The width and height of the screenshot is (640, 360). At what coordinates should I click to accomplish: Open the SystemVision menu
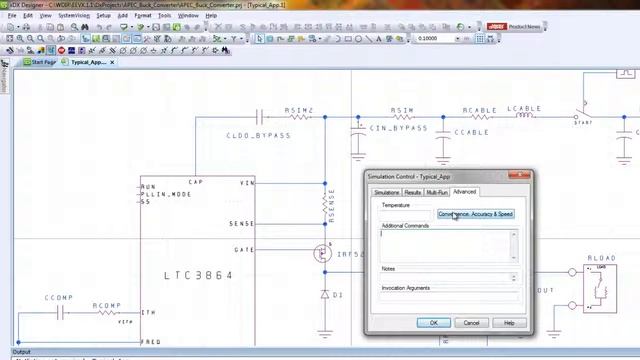[74, 16]
